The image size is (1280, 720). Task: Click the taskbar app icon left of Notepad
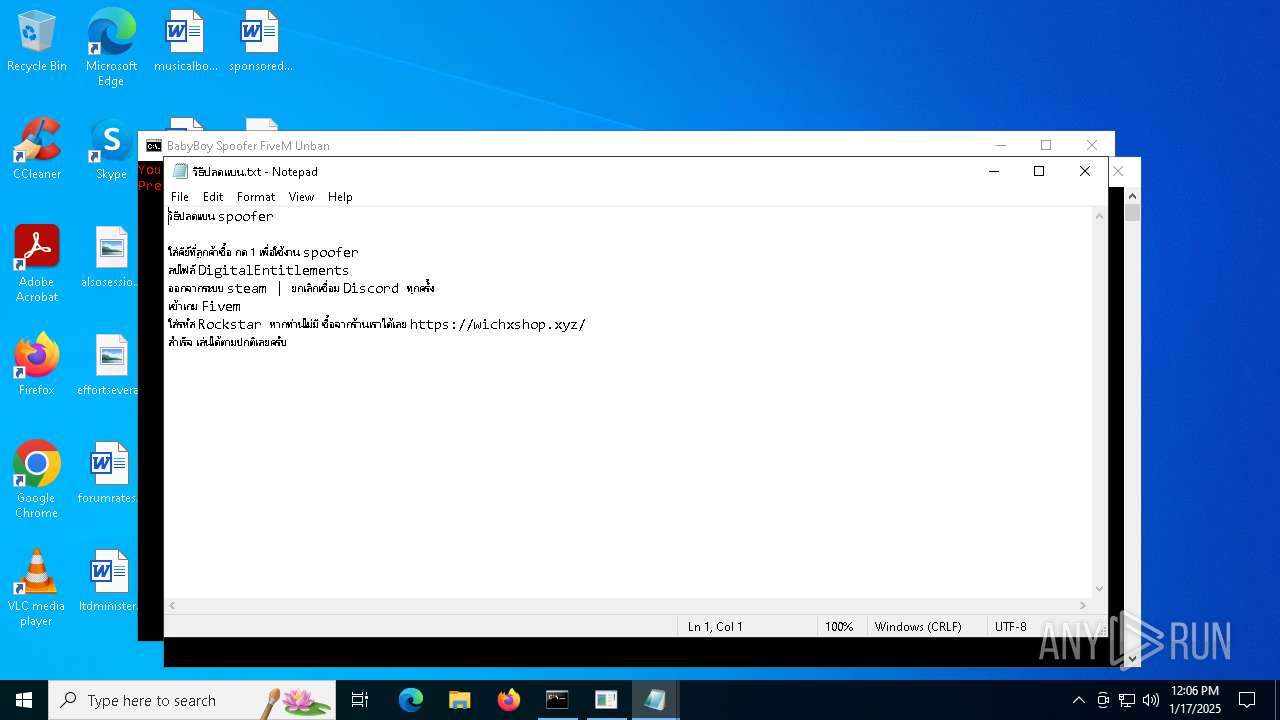606,700
